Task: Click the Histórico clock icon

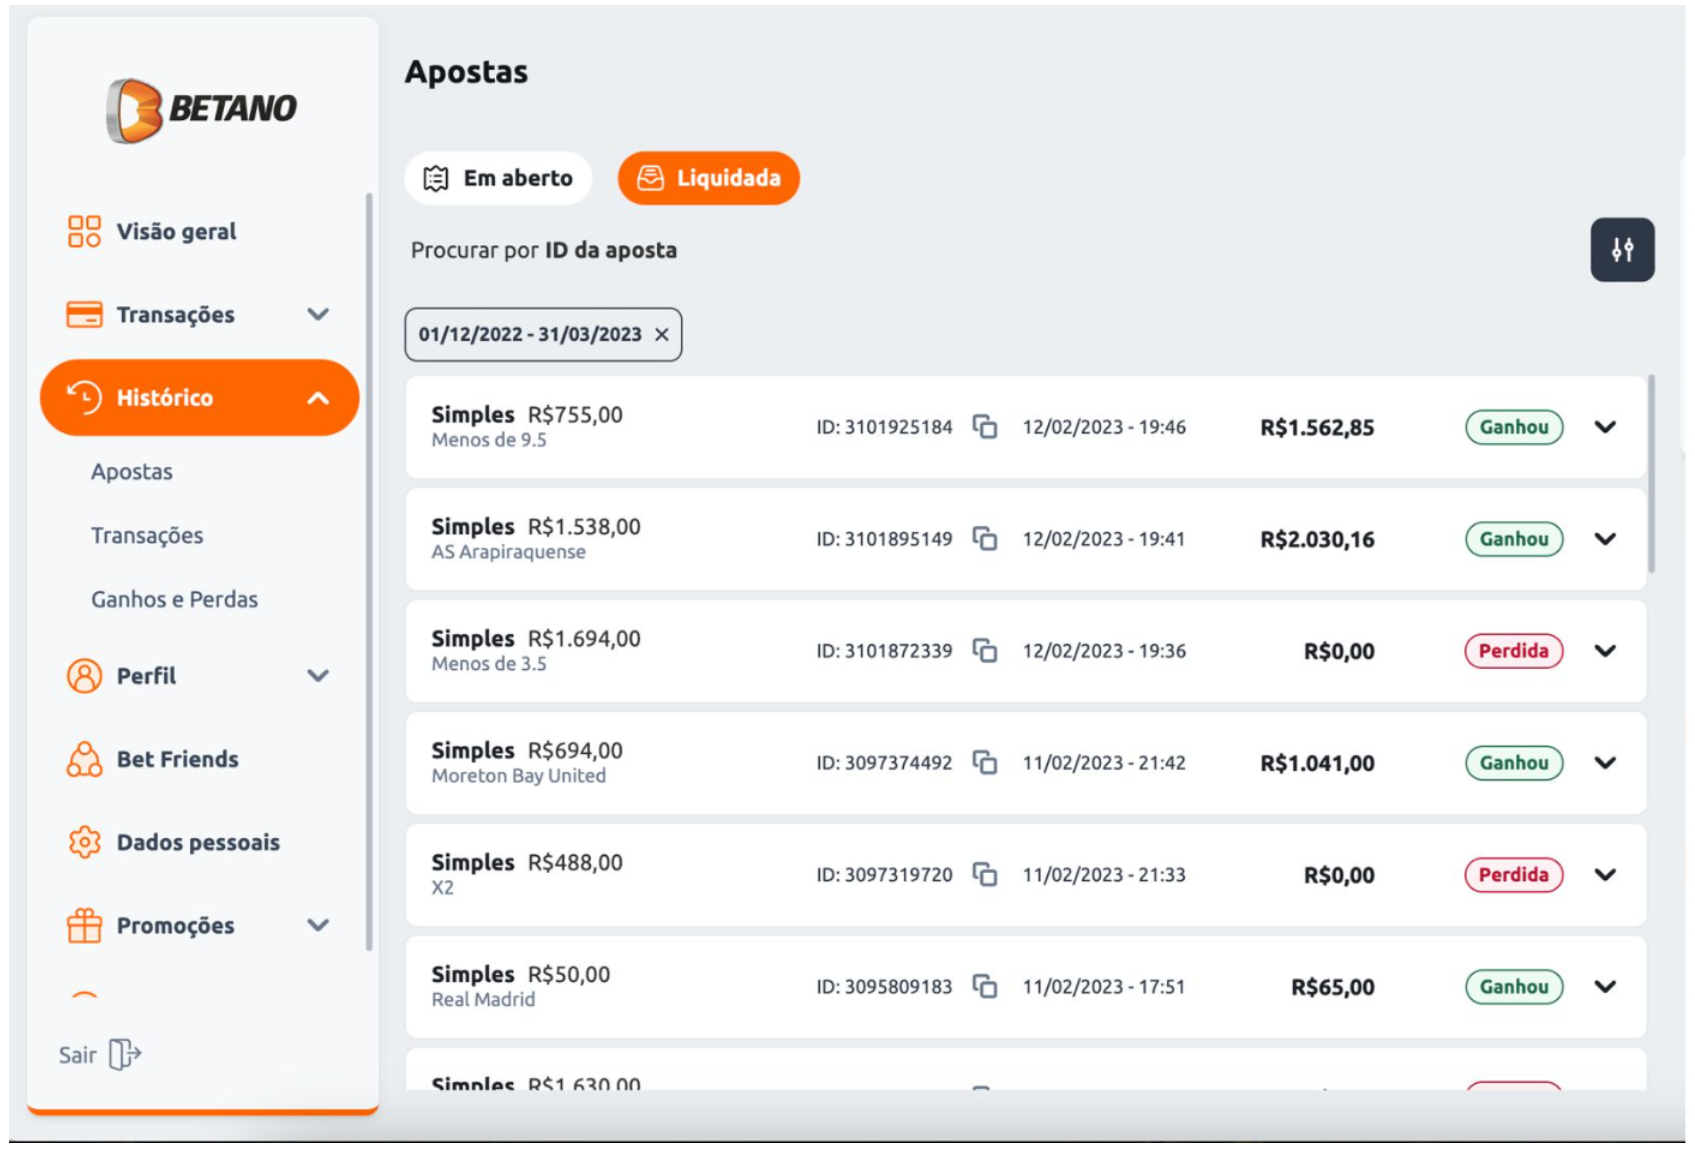Action: (84, 397)
